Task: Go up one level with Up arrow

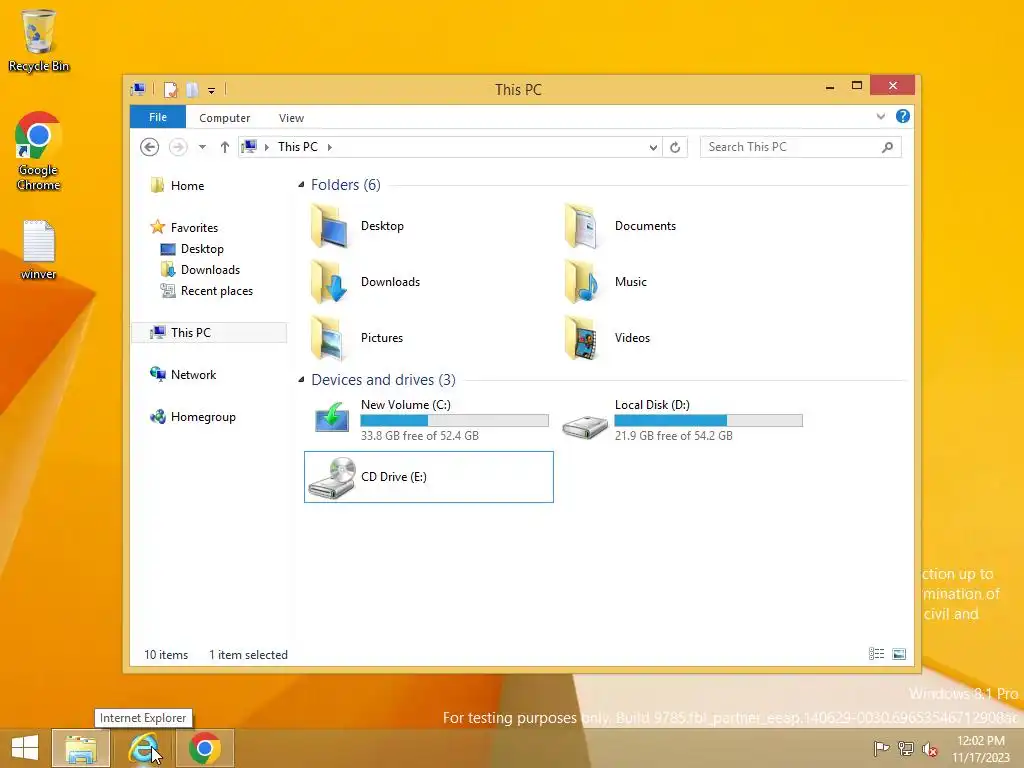Action: pos(225,147)
